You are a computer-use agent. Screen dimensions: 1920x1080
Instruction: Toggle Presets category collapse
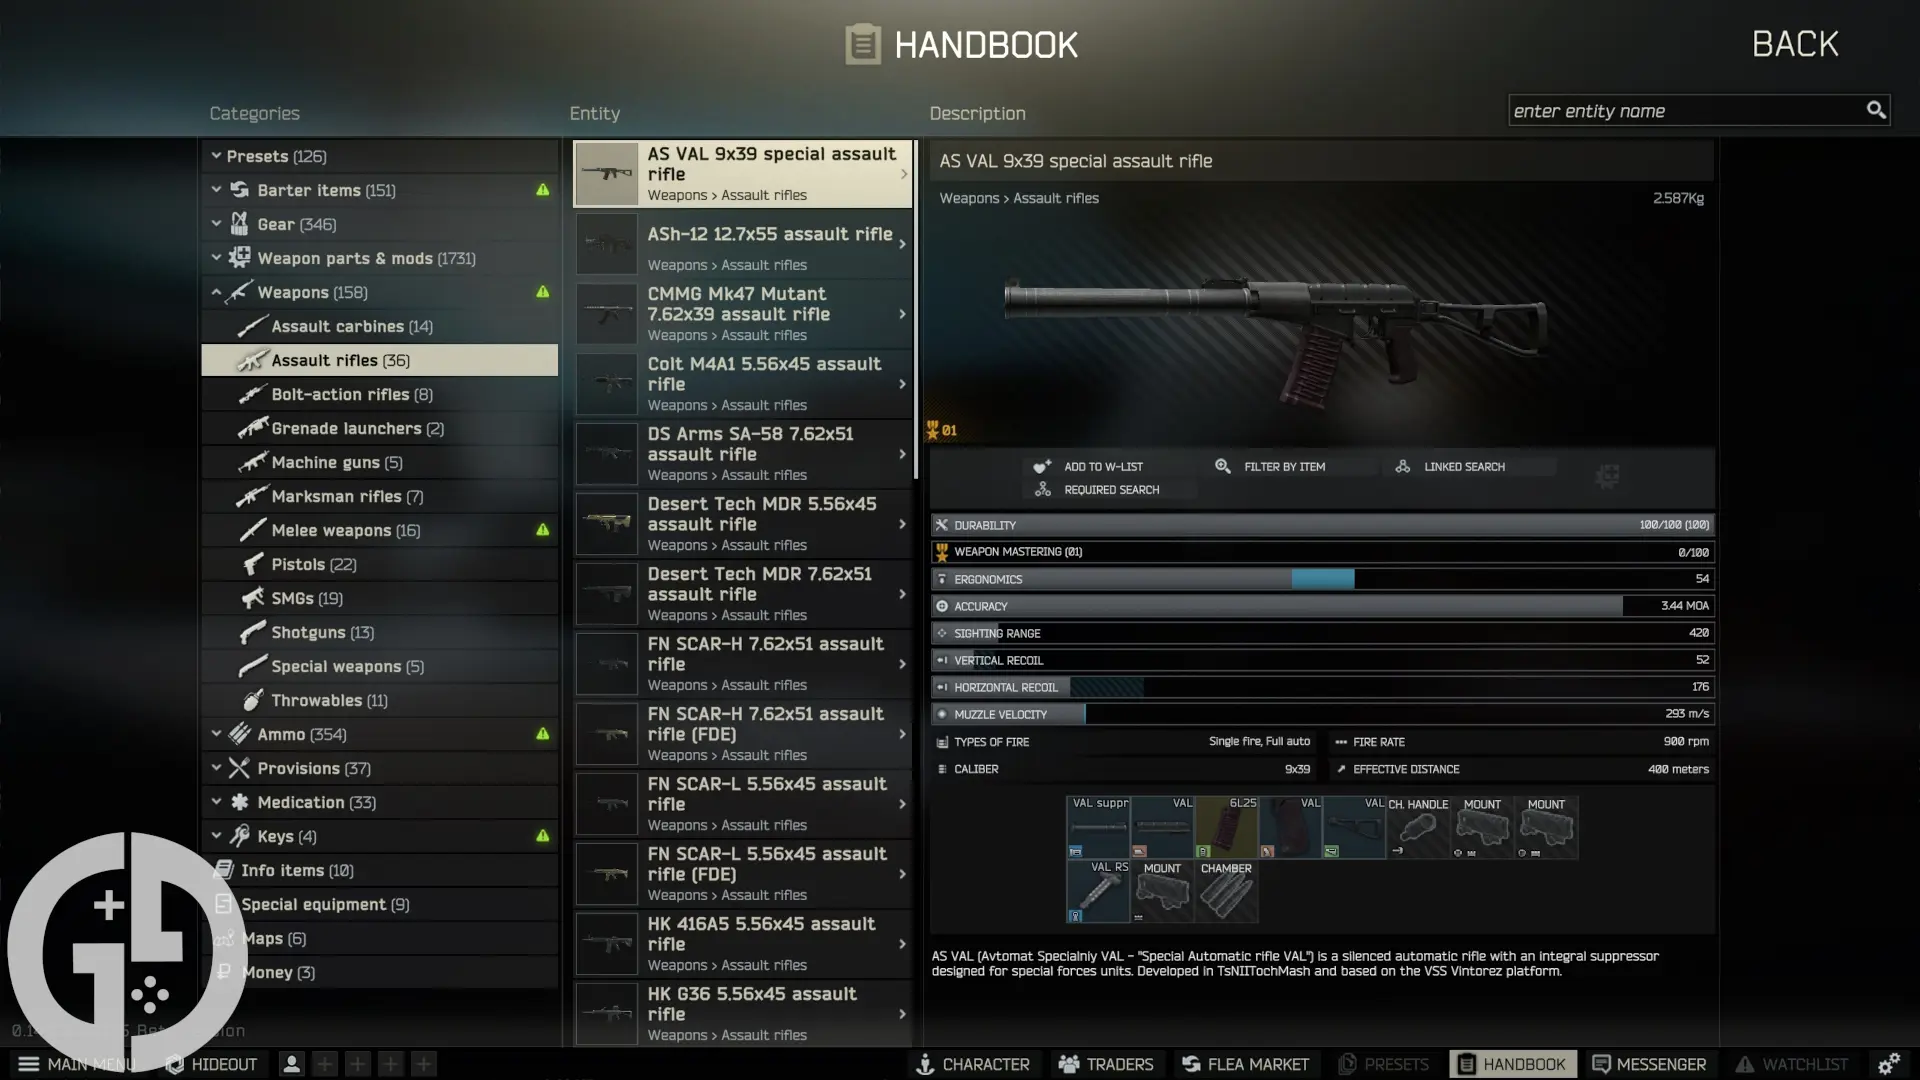pos(215,156)
